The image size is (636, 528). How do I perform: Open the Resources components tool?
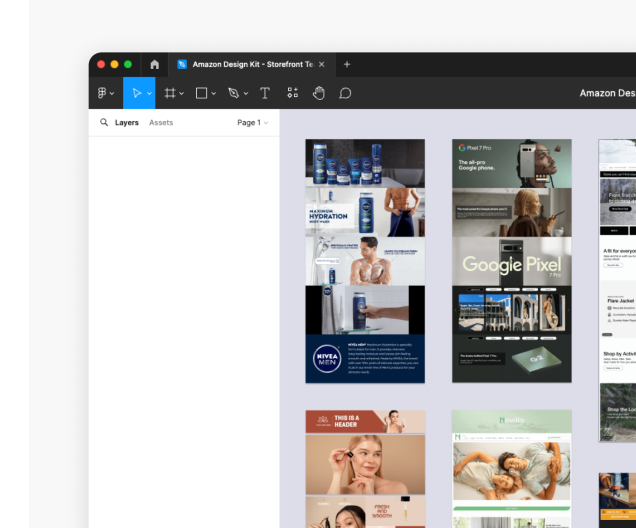[292, 93]
